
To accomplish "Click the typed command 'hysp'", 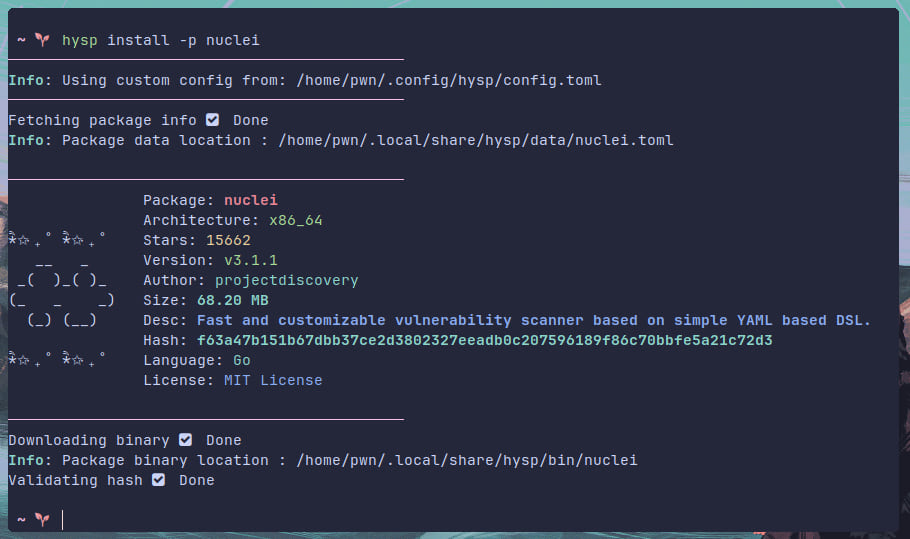I will coord(80,40).
